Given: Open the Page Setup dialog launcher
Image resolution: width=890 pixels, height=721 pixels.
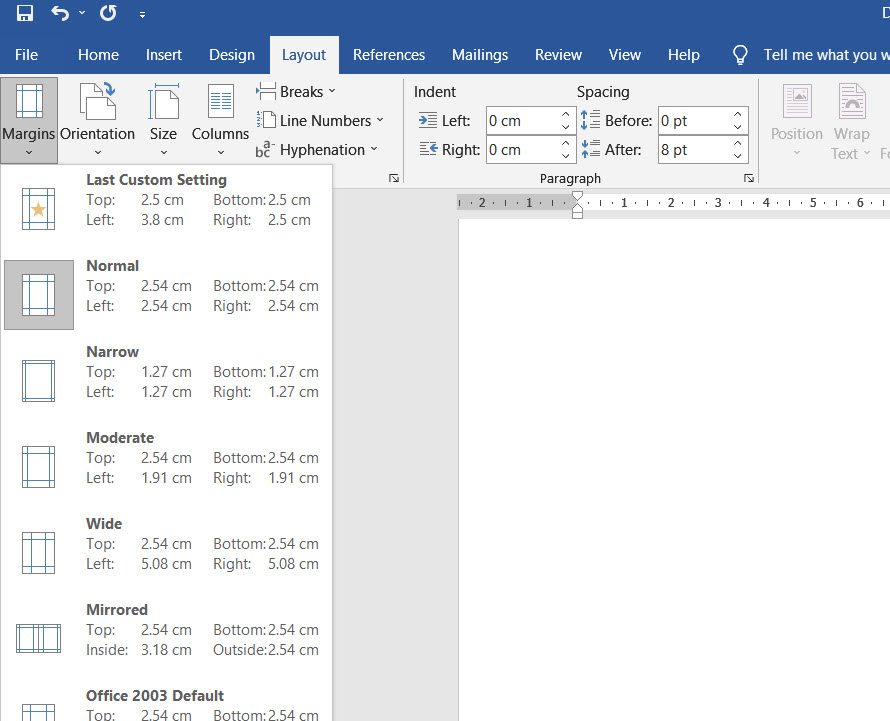Looking at the screenshot, I should [x=394, y=178].
